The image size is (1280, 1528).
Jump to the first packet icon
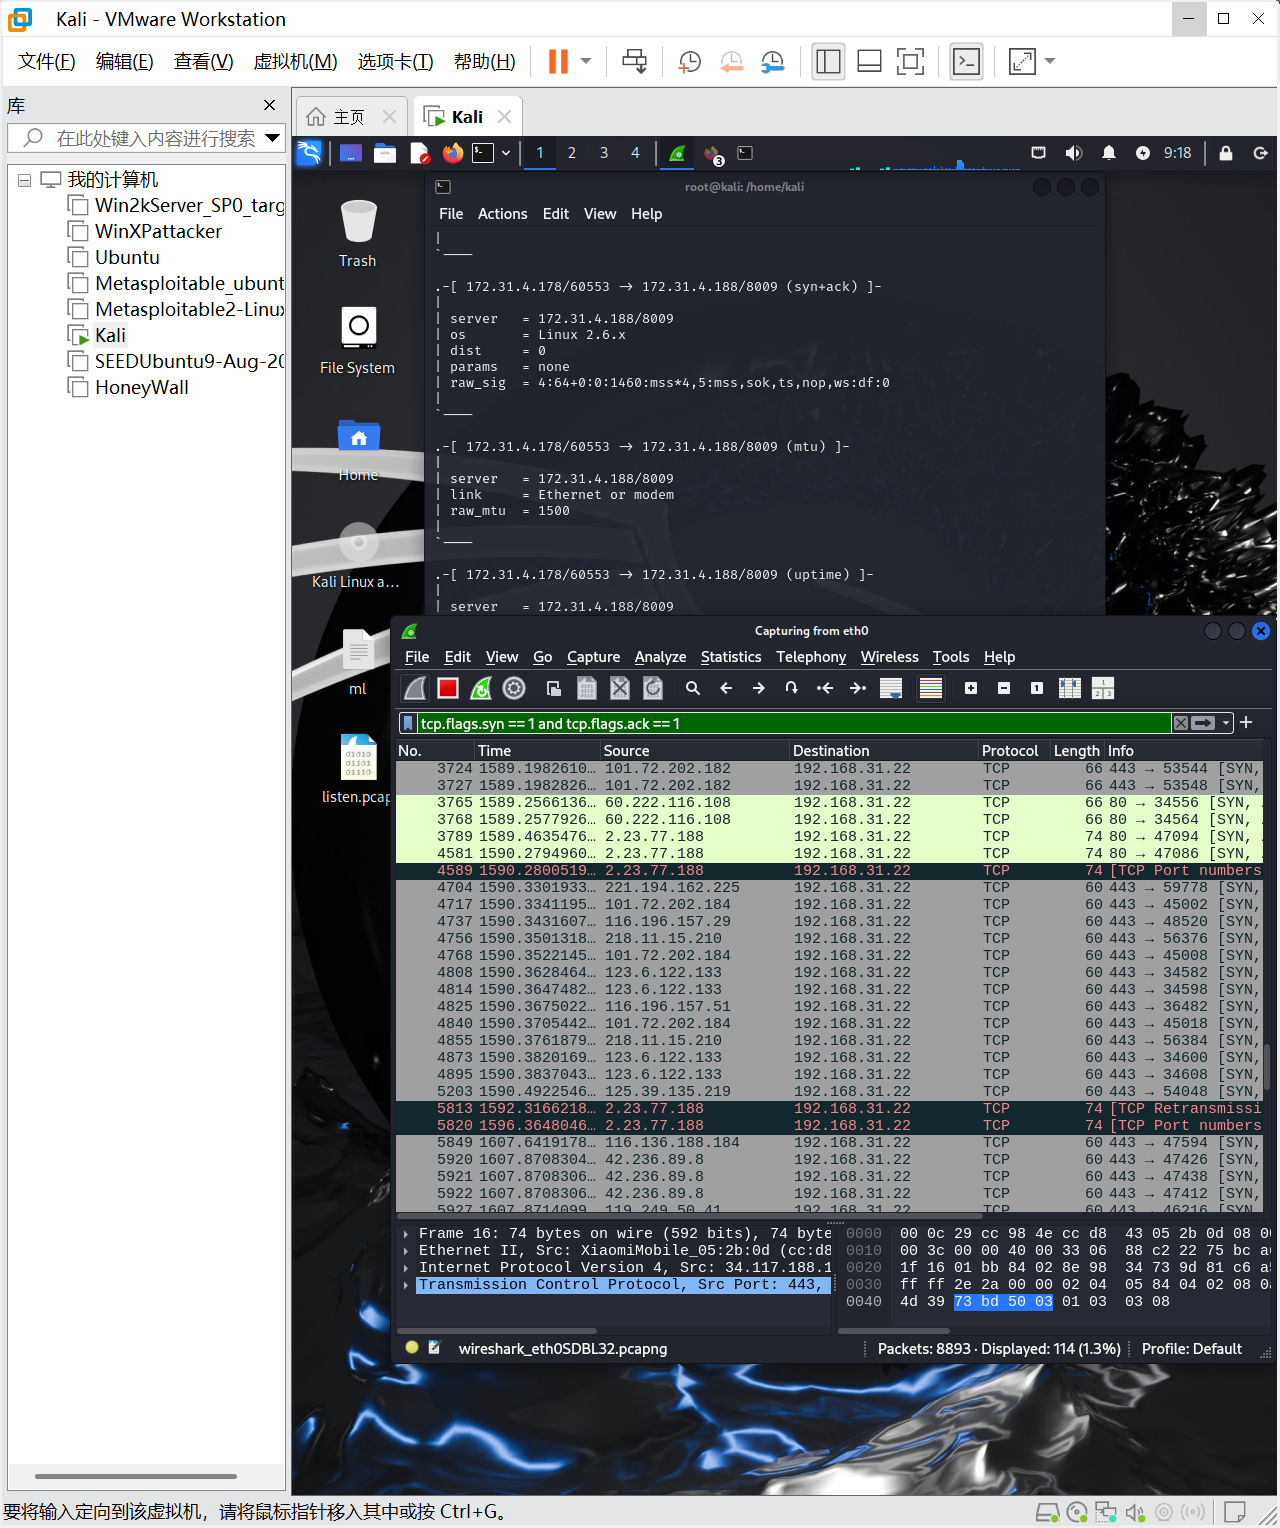point(825,688)
